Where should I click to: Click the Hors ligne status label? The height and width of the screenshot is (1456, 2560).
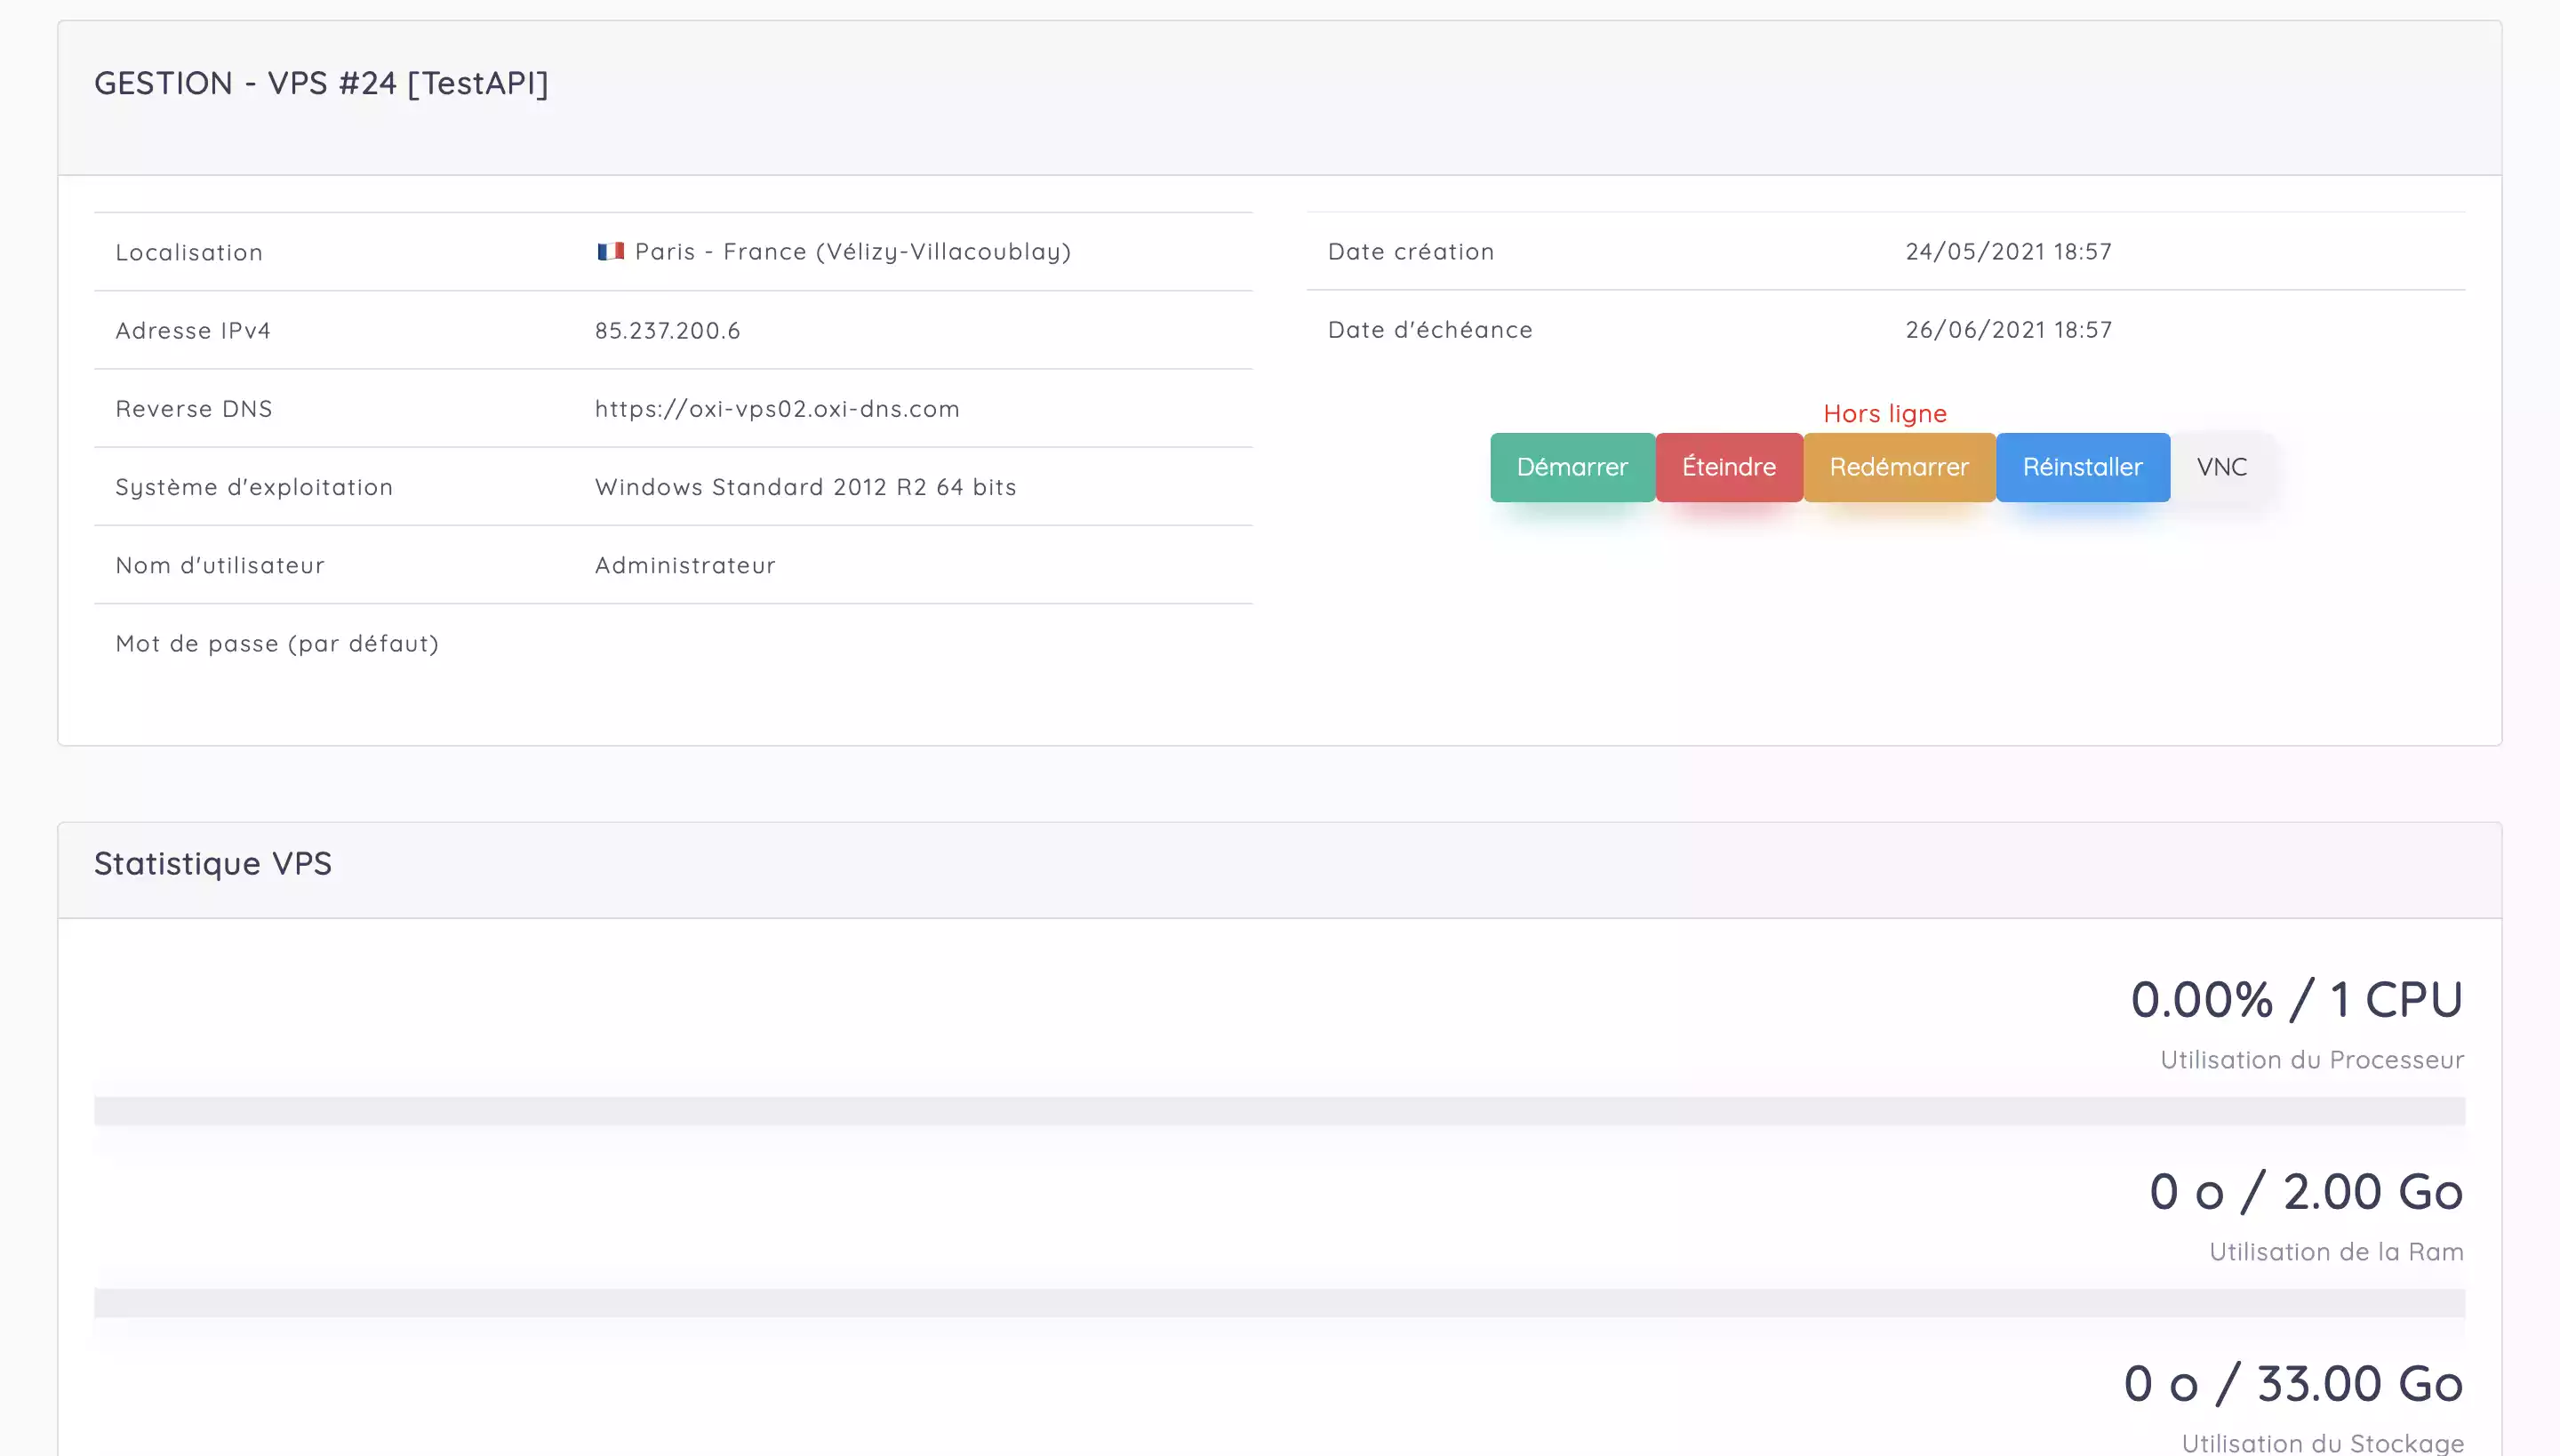tap(1884, 413)
